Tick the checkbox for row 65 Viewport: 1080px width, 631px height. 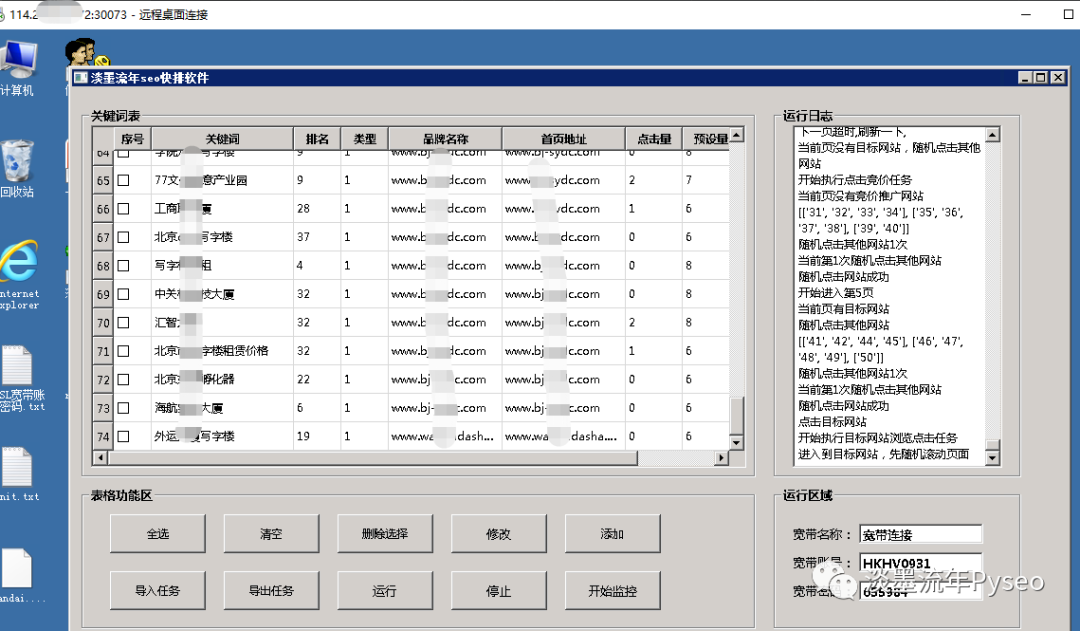[123, 180]
